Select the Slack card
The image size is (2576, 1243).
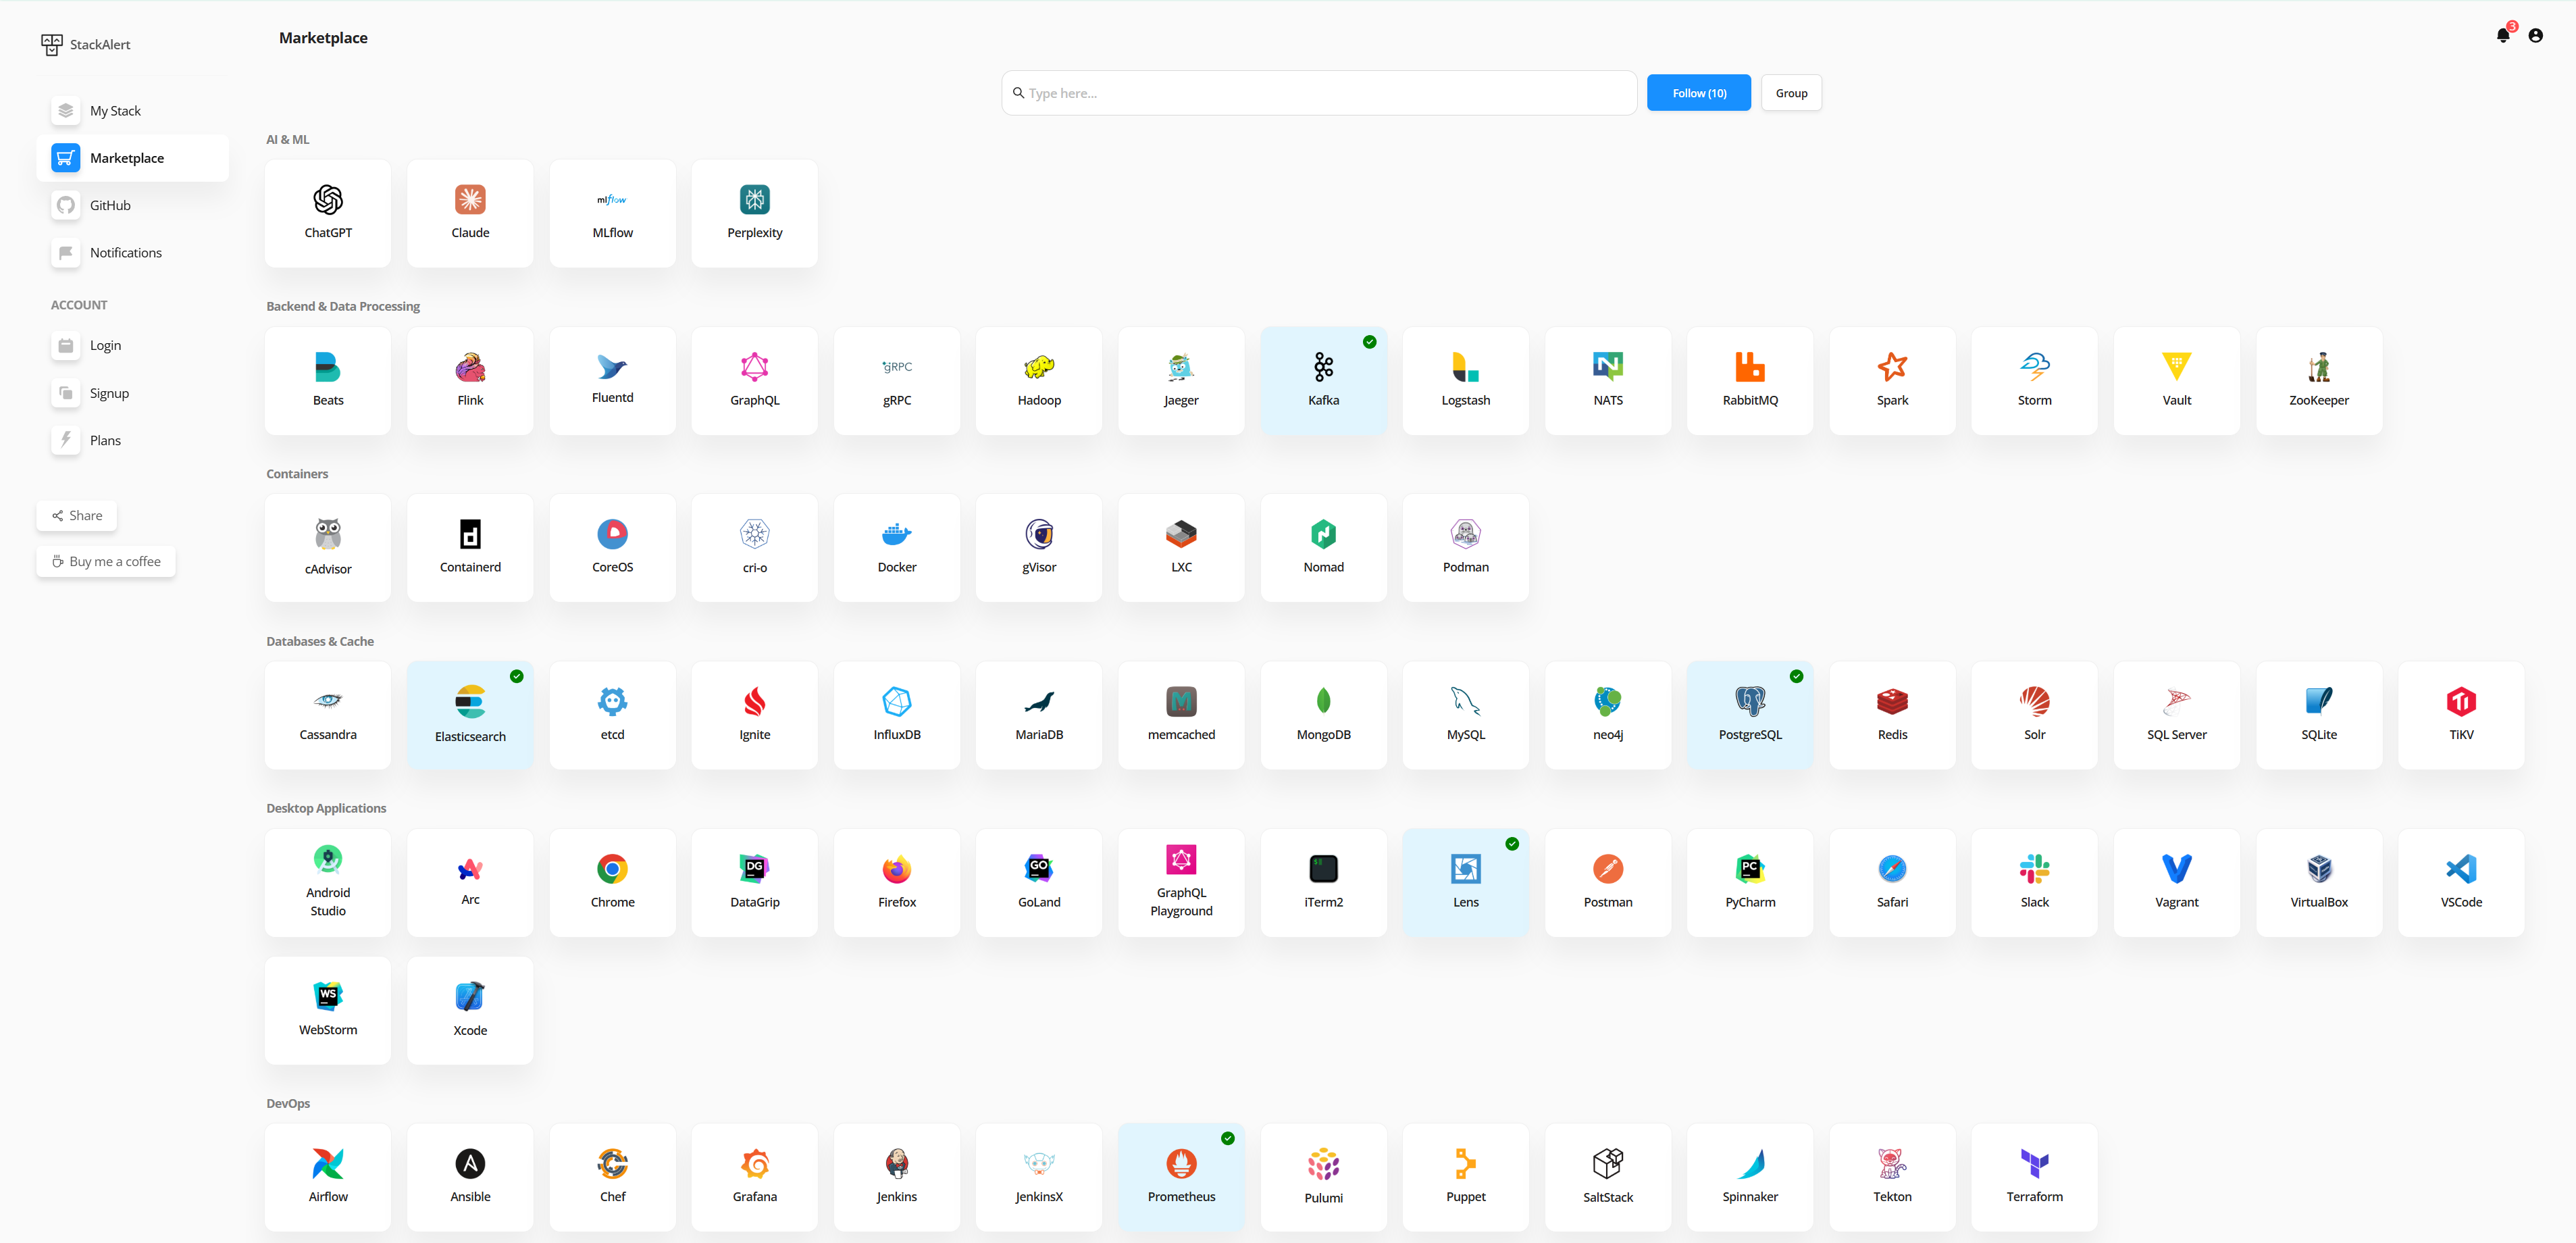(2034, 883)
